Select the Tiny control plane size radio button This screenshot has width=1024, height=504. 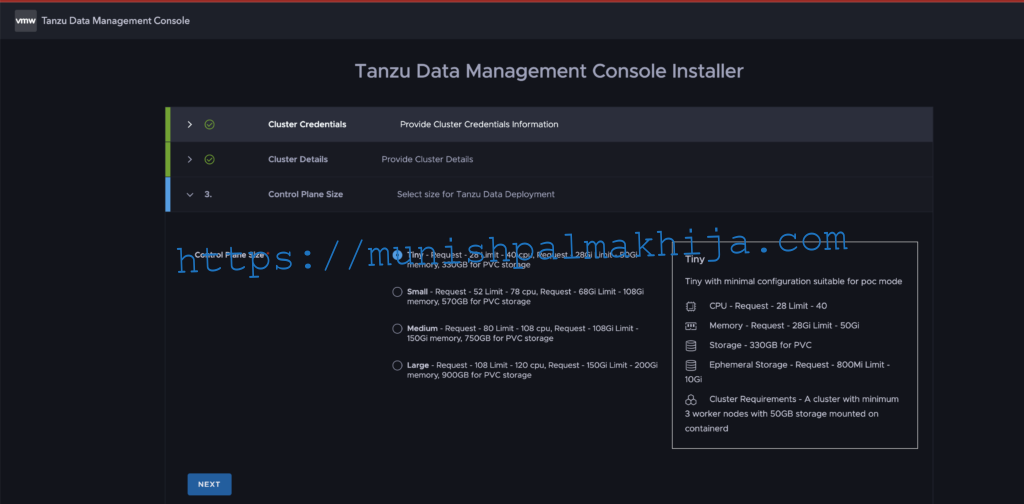397,255
